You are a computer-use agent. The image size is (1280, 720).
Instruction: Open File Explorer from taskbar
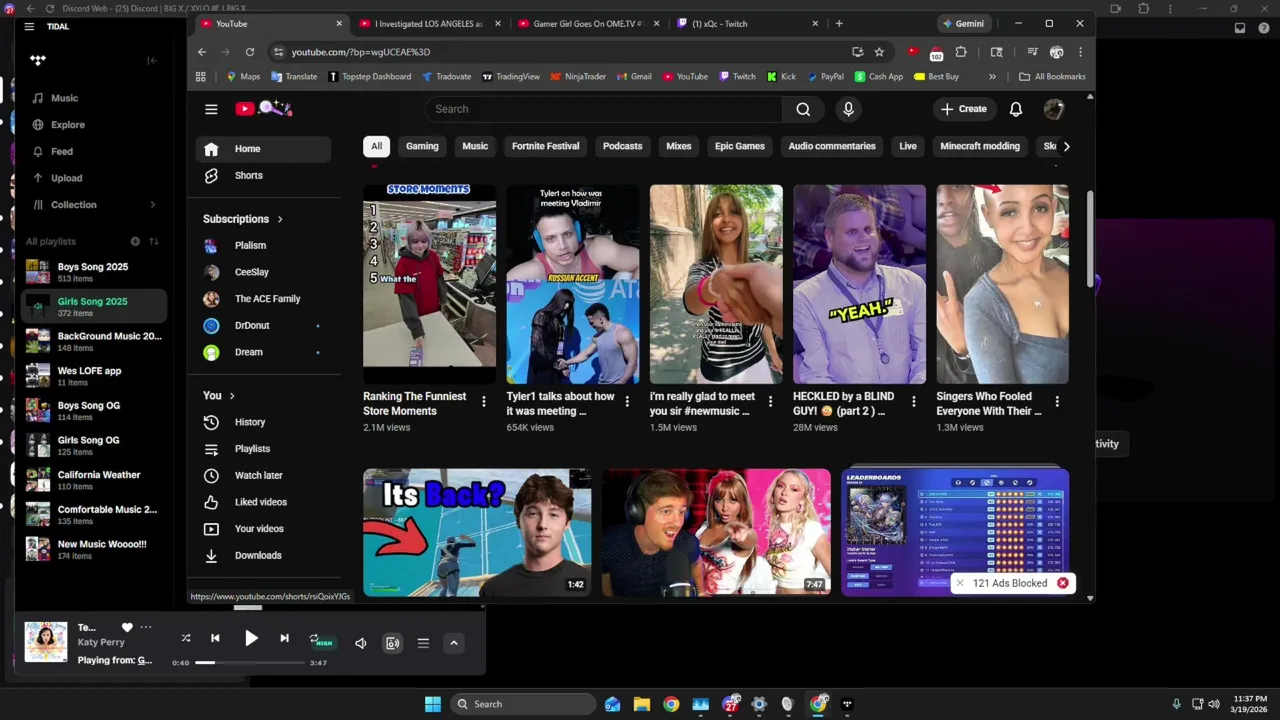pos(642,704)
